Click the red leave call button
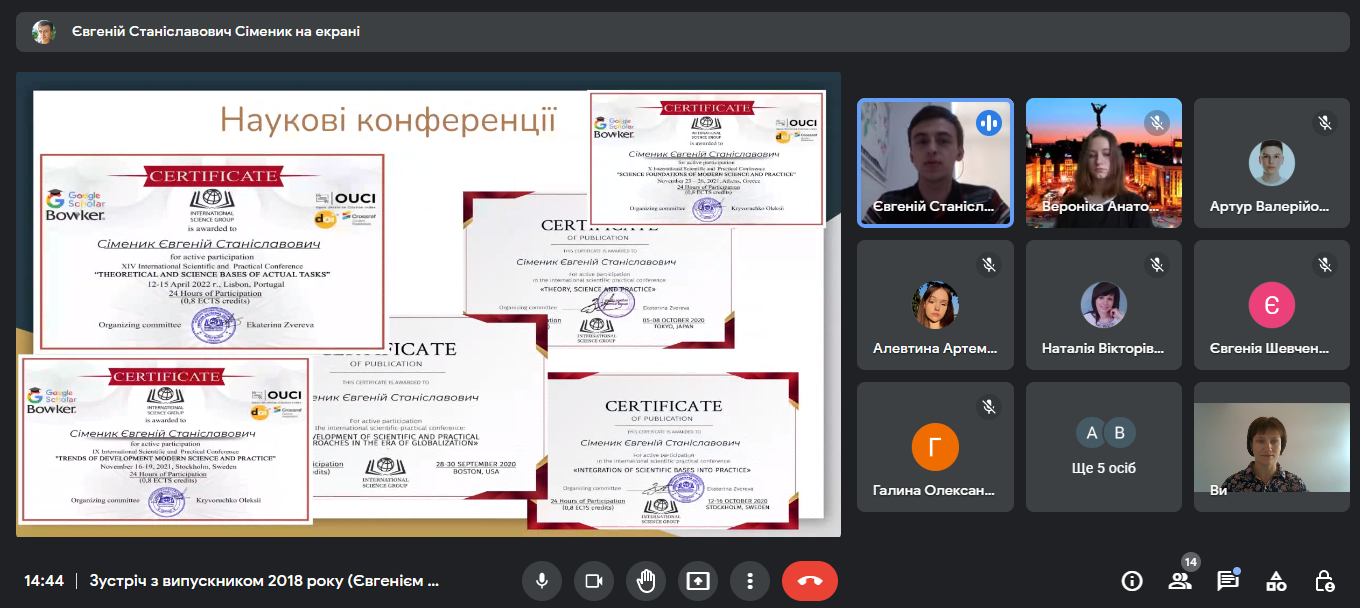This screenshot has width=1360, height=608. click(x=810, y=581)
